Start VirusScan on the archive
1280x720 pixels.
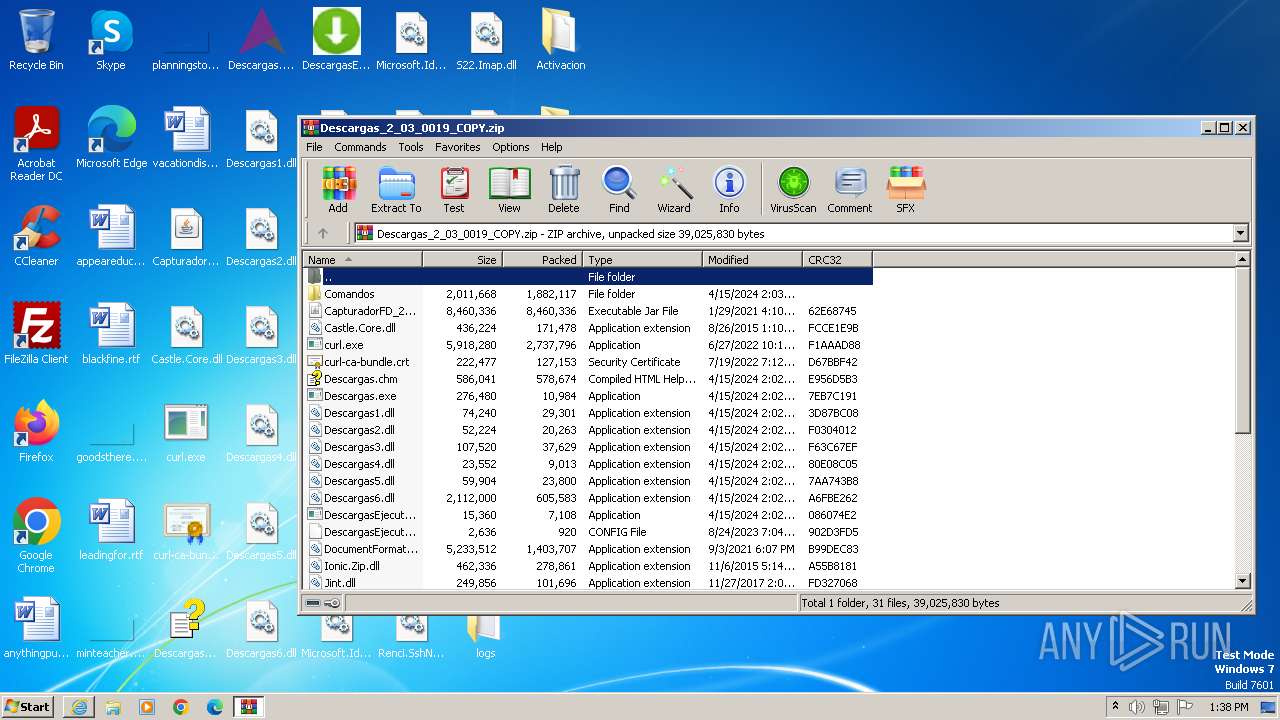point(793,190)
